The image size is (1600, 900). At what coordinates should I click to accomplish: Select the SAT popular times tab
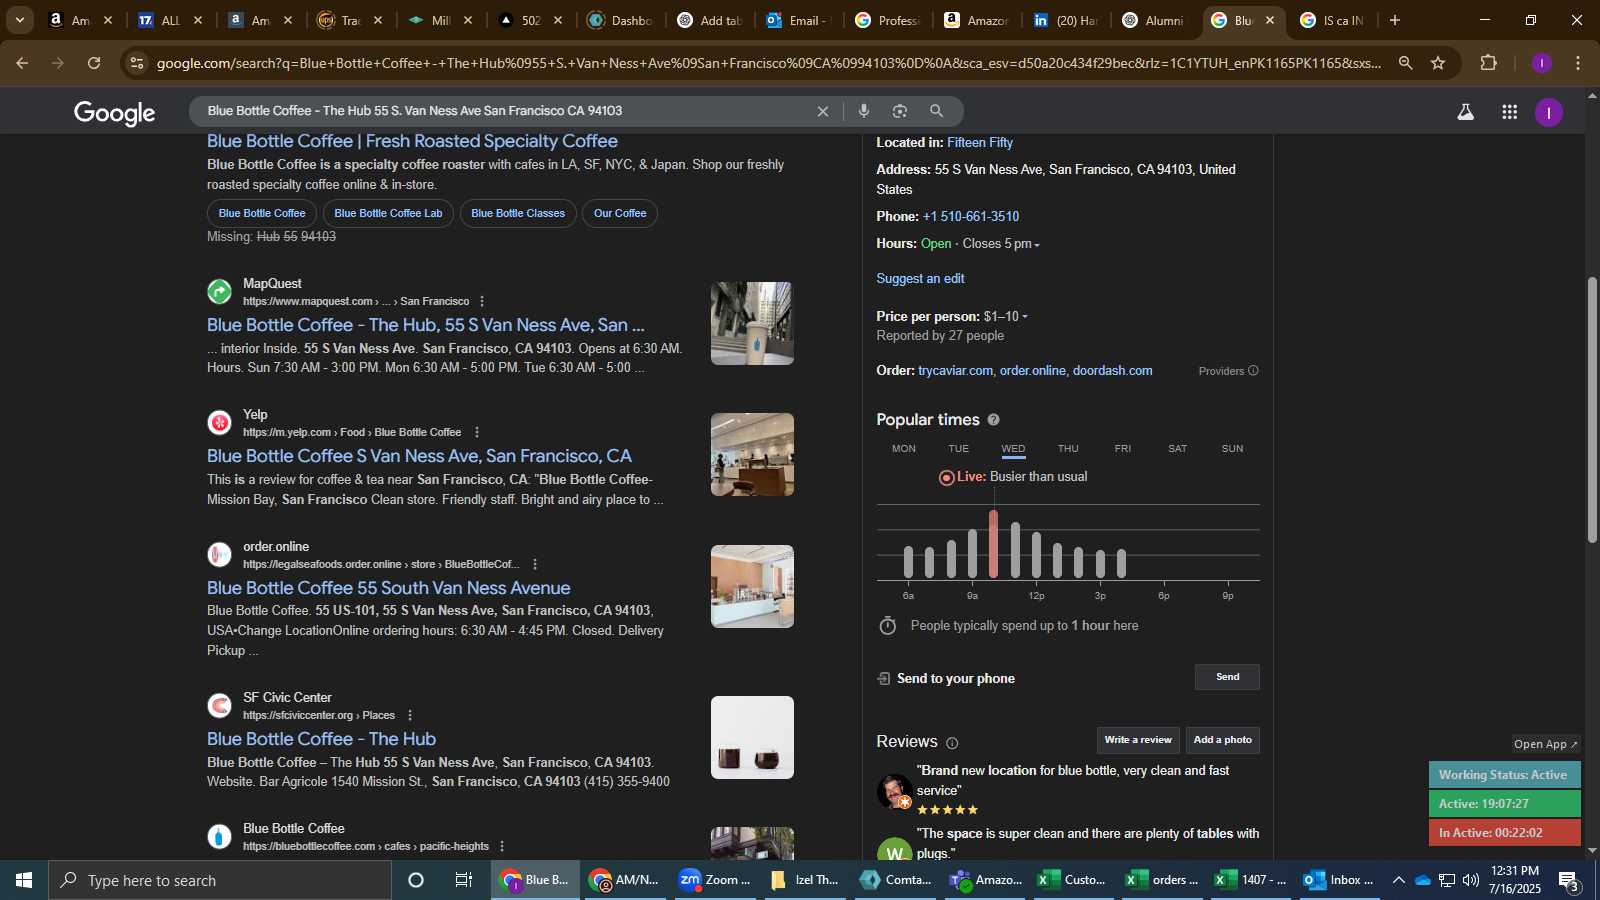(1178, 449)
